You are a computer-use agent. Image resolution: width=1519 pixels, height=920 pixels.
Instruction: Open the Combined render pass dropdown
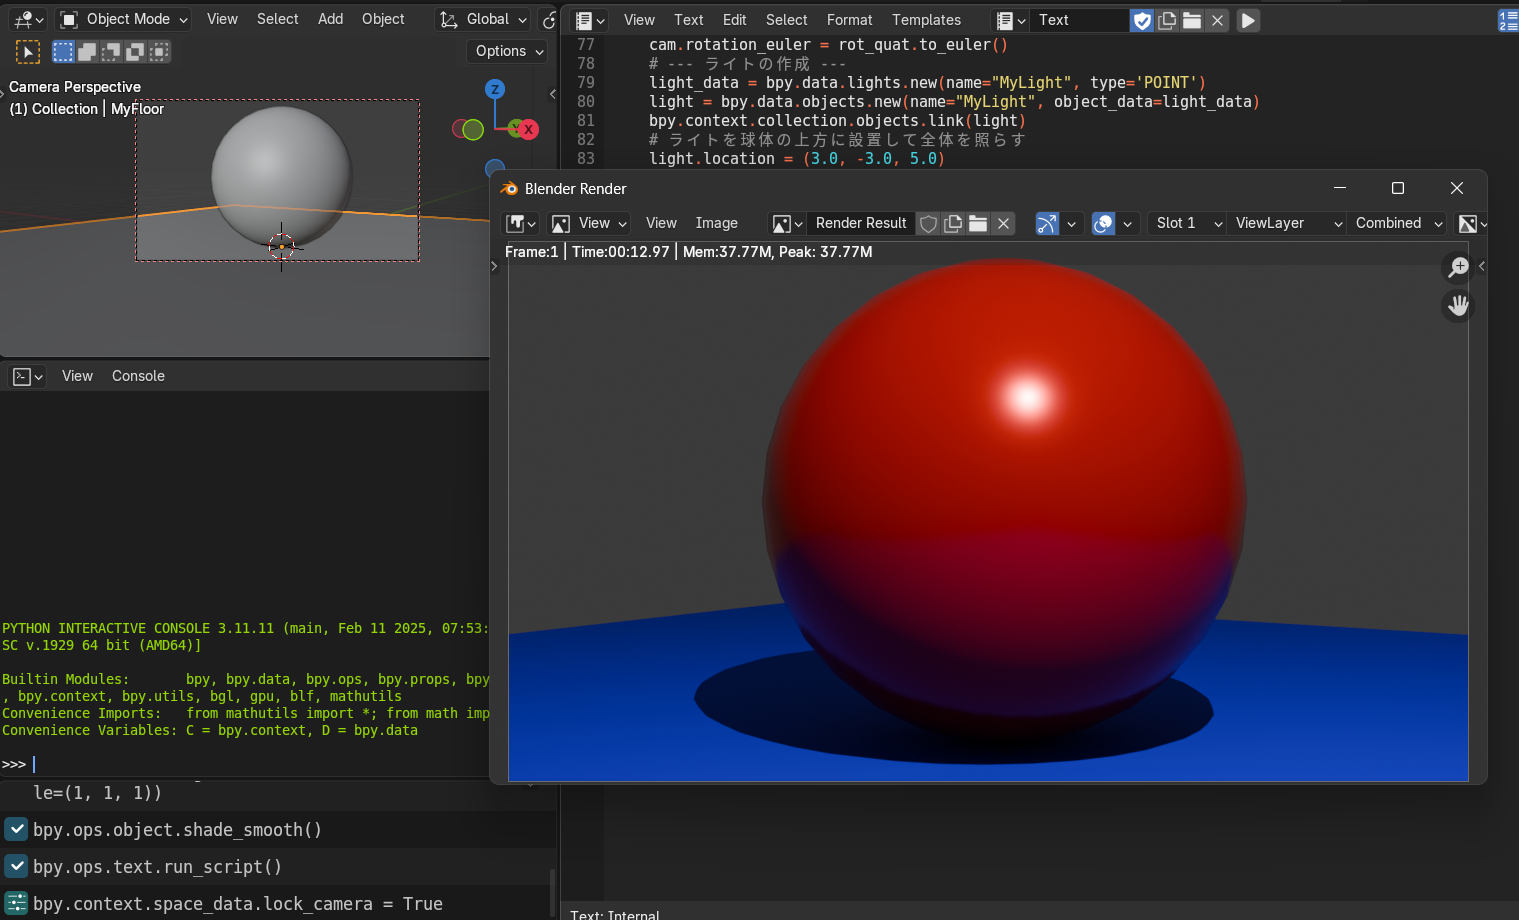click(x=1397, y=223)
